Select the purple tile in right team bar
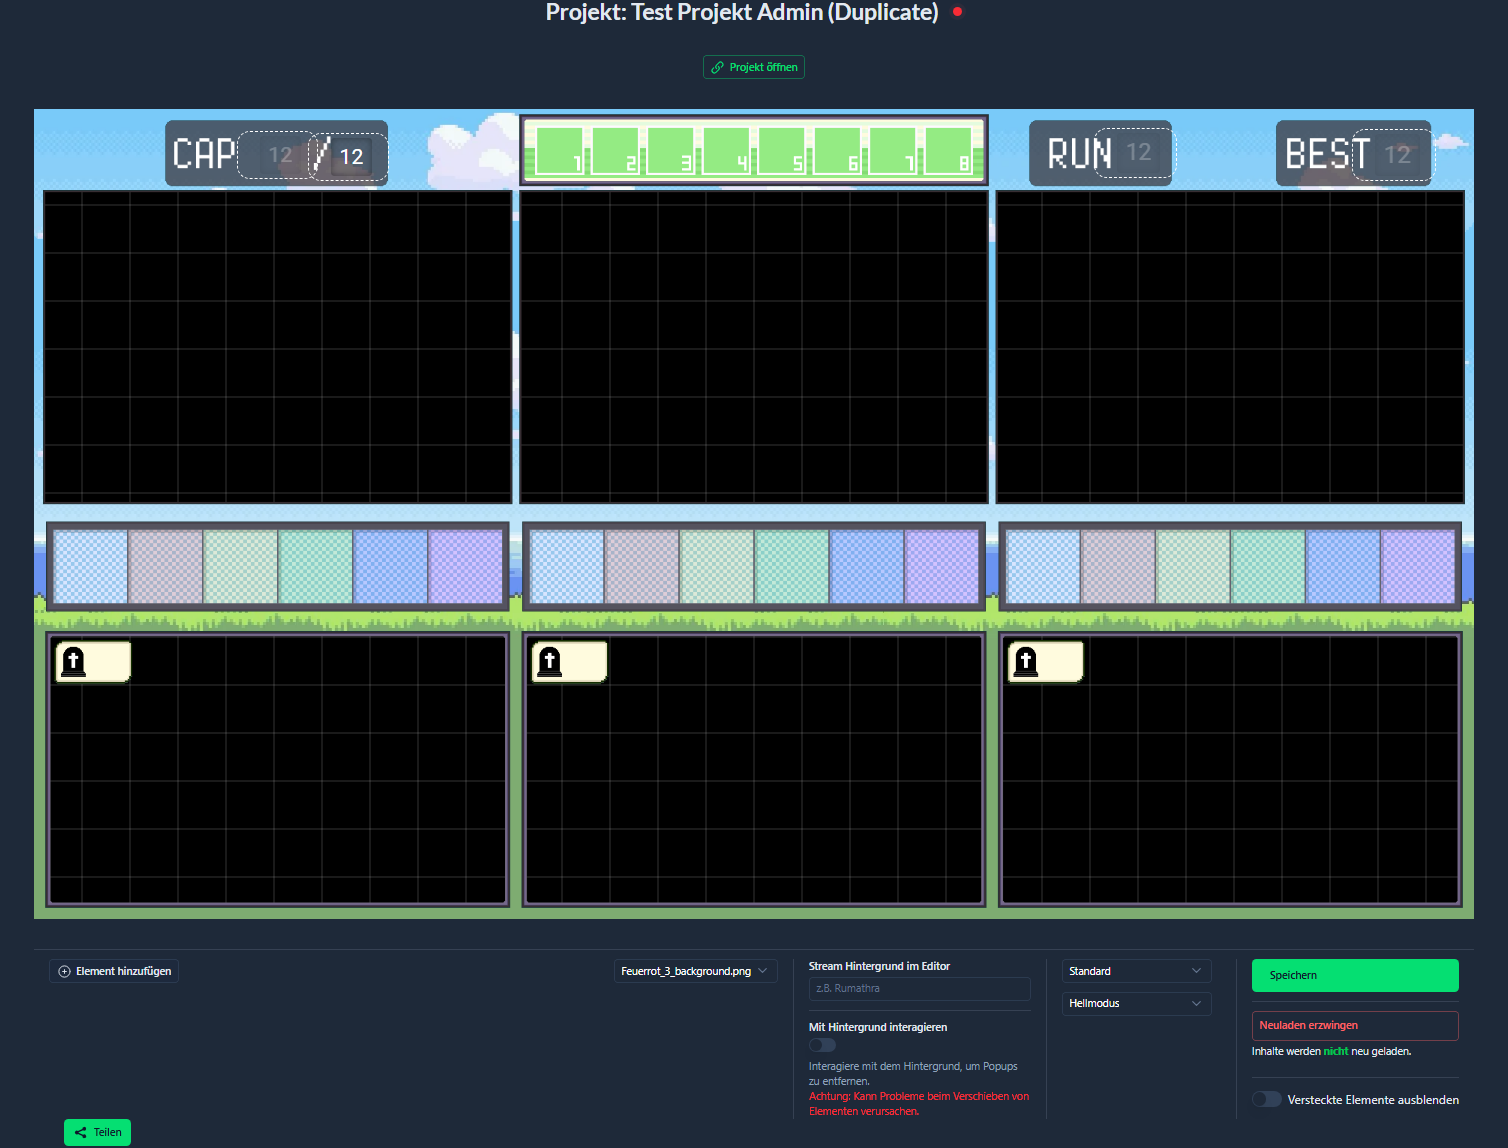 tap(1418, 566)
